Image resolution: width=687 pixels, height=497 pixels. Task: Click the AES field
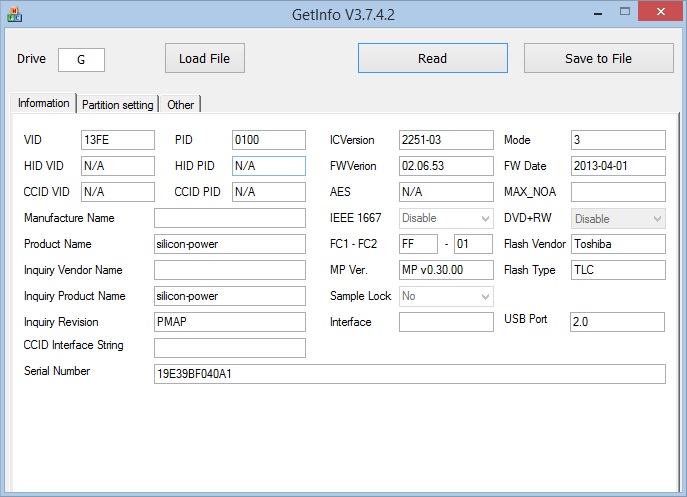pyautogui.click(x=446, y=192)
